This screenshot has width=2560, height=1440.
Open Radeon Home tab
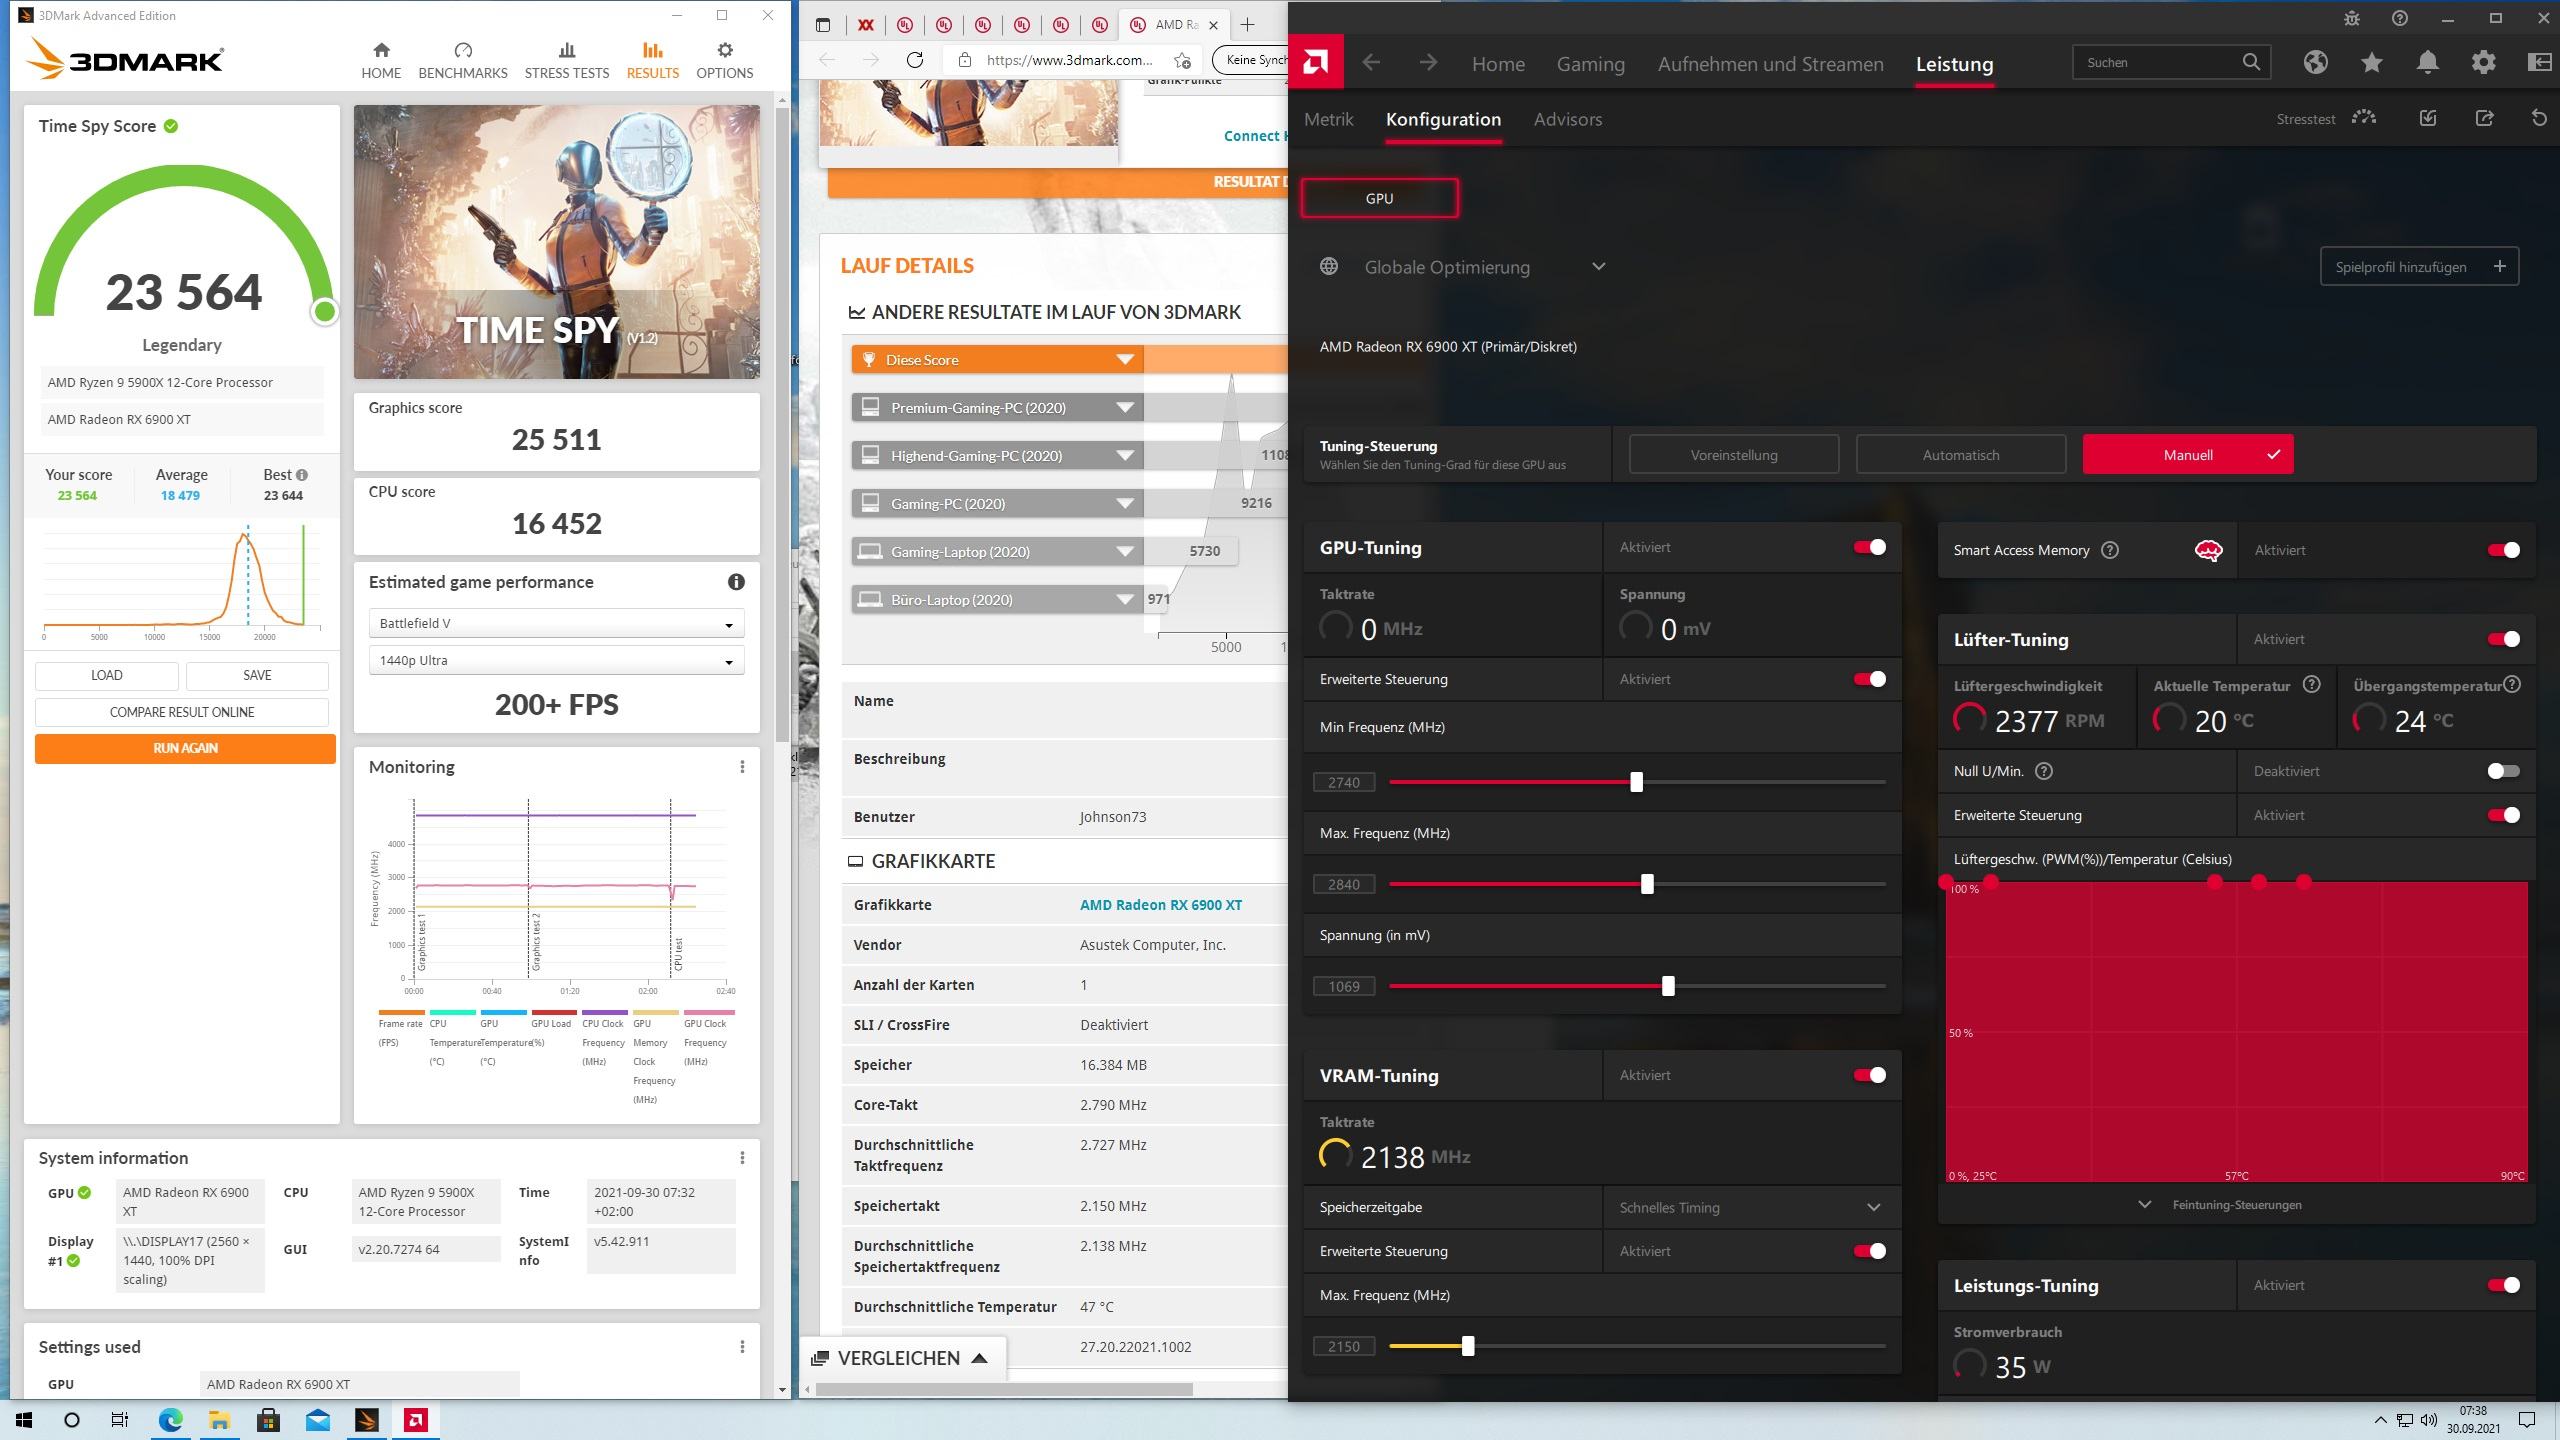1498,64
